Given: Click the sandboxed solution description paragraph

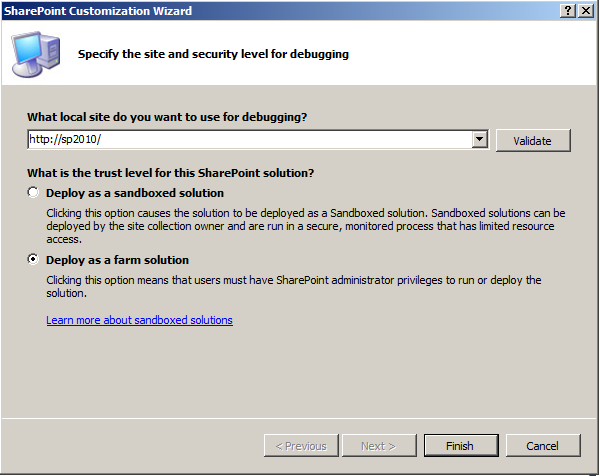Looking at the screenshot, I should [306, 226].
